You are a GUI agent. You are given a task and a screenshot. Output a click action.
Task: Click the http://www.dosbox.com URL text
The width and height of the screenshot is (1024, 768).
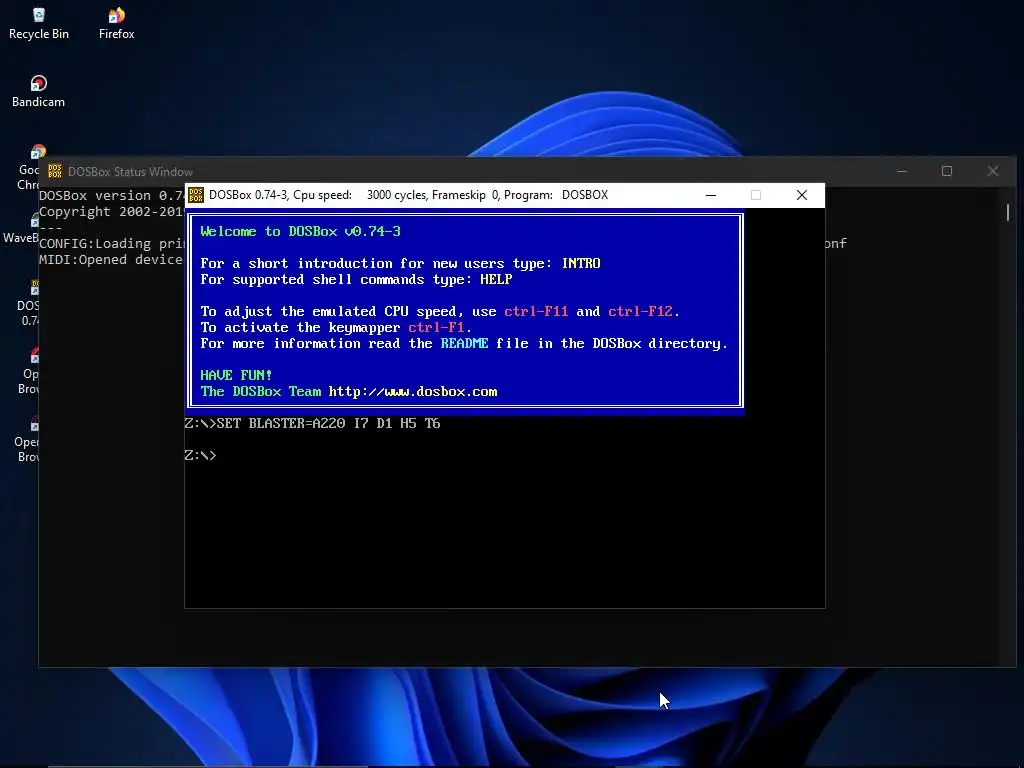(x=413, y=391)
